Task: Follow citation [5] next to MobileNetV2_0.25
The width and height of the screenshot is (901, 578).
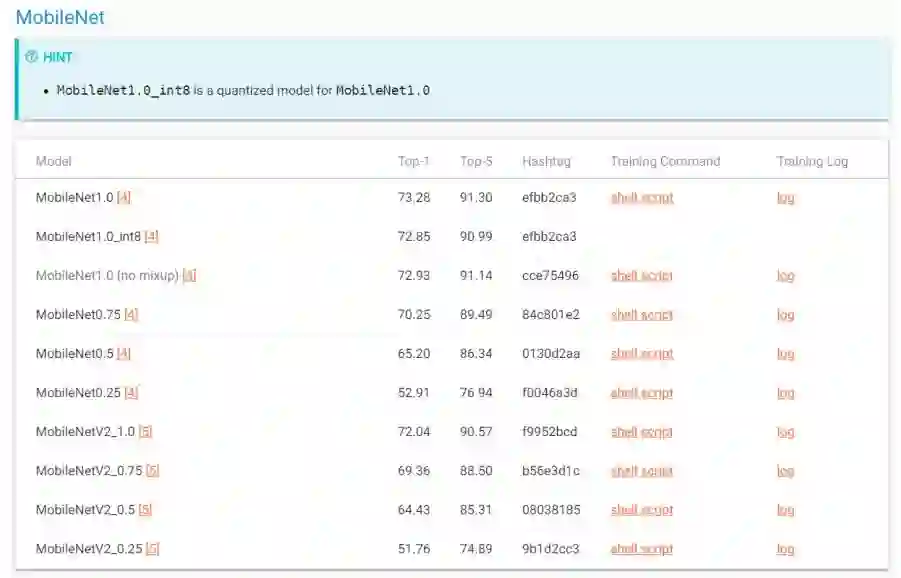Action: [152, 549]
